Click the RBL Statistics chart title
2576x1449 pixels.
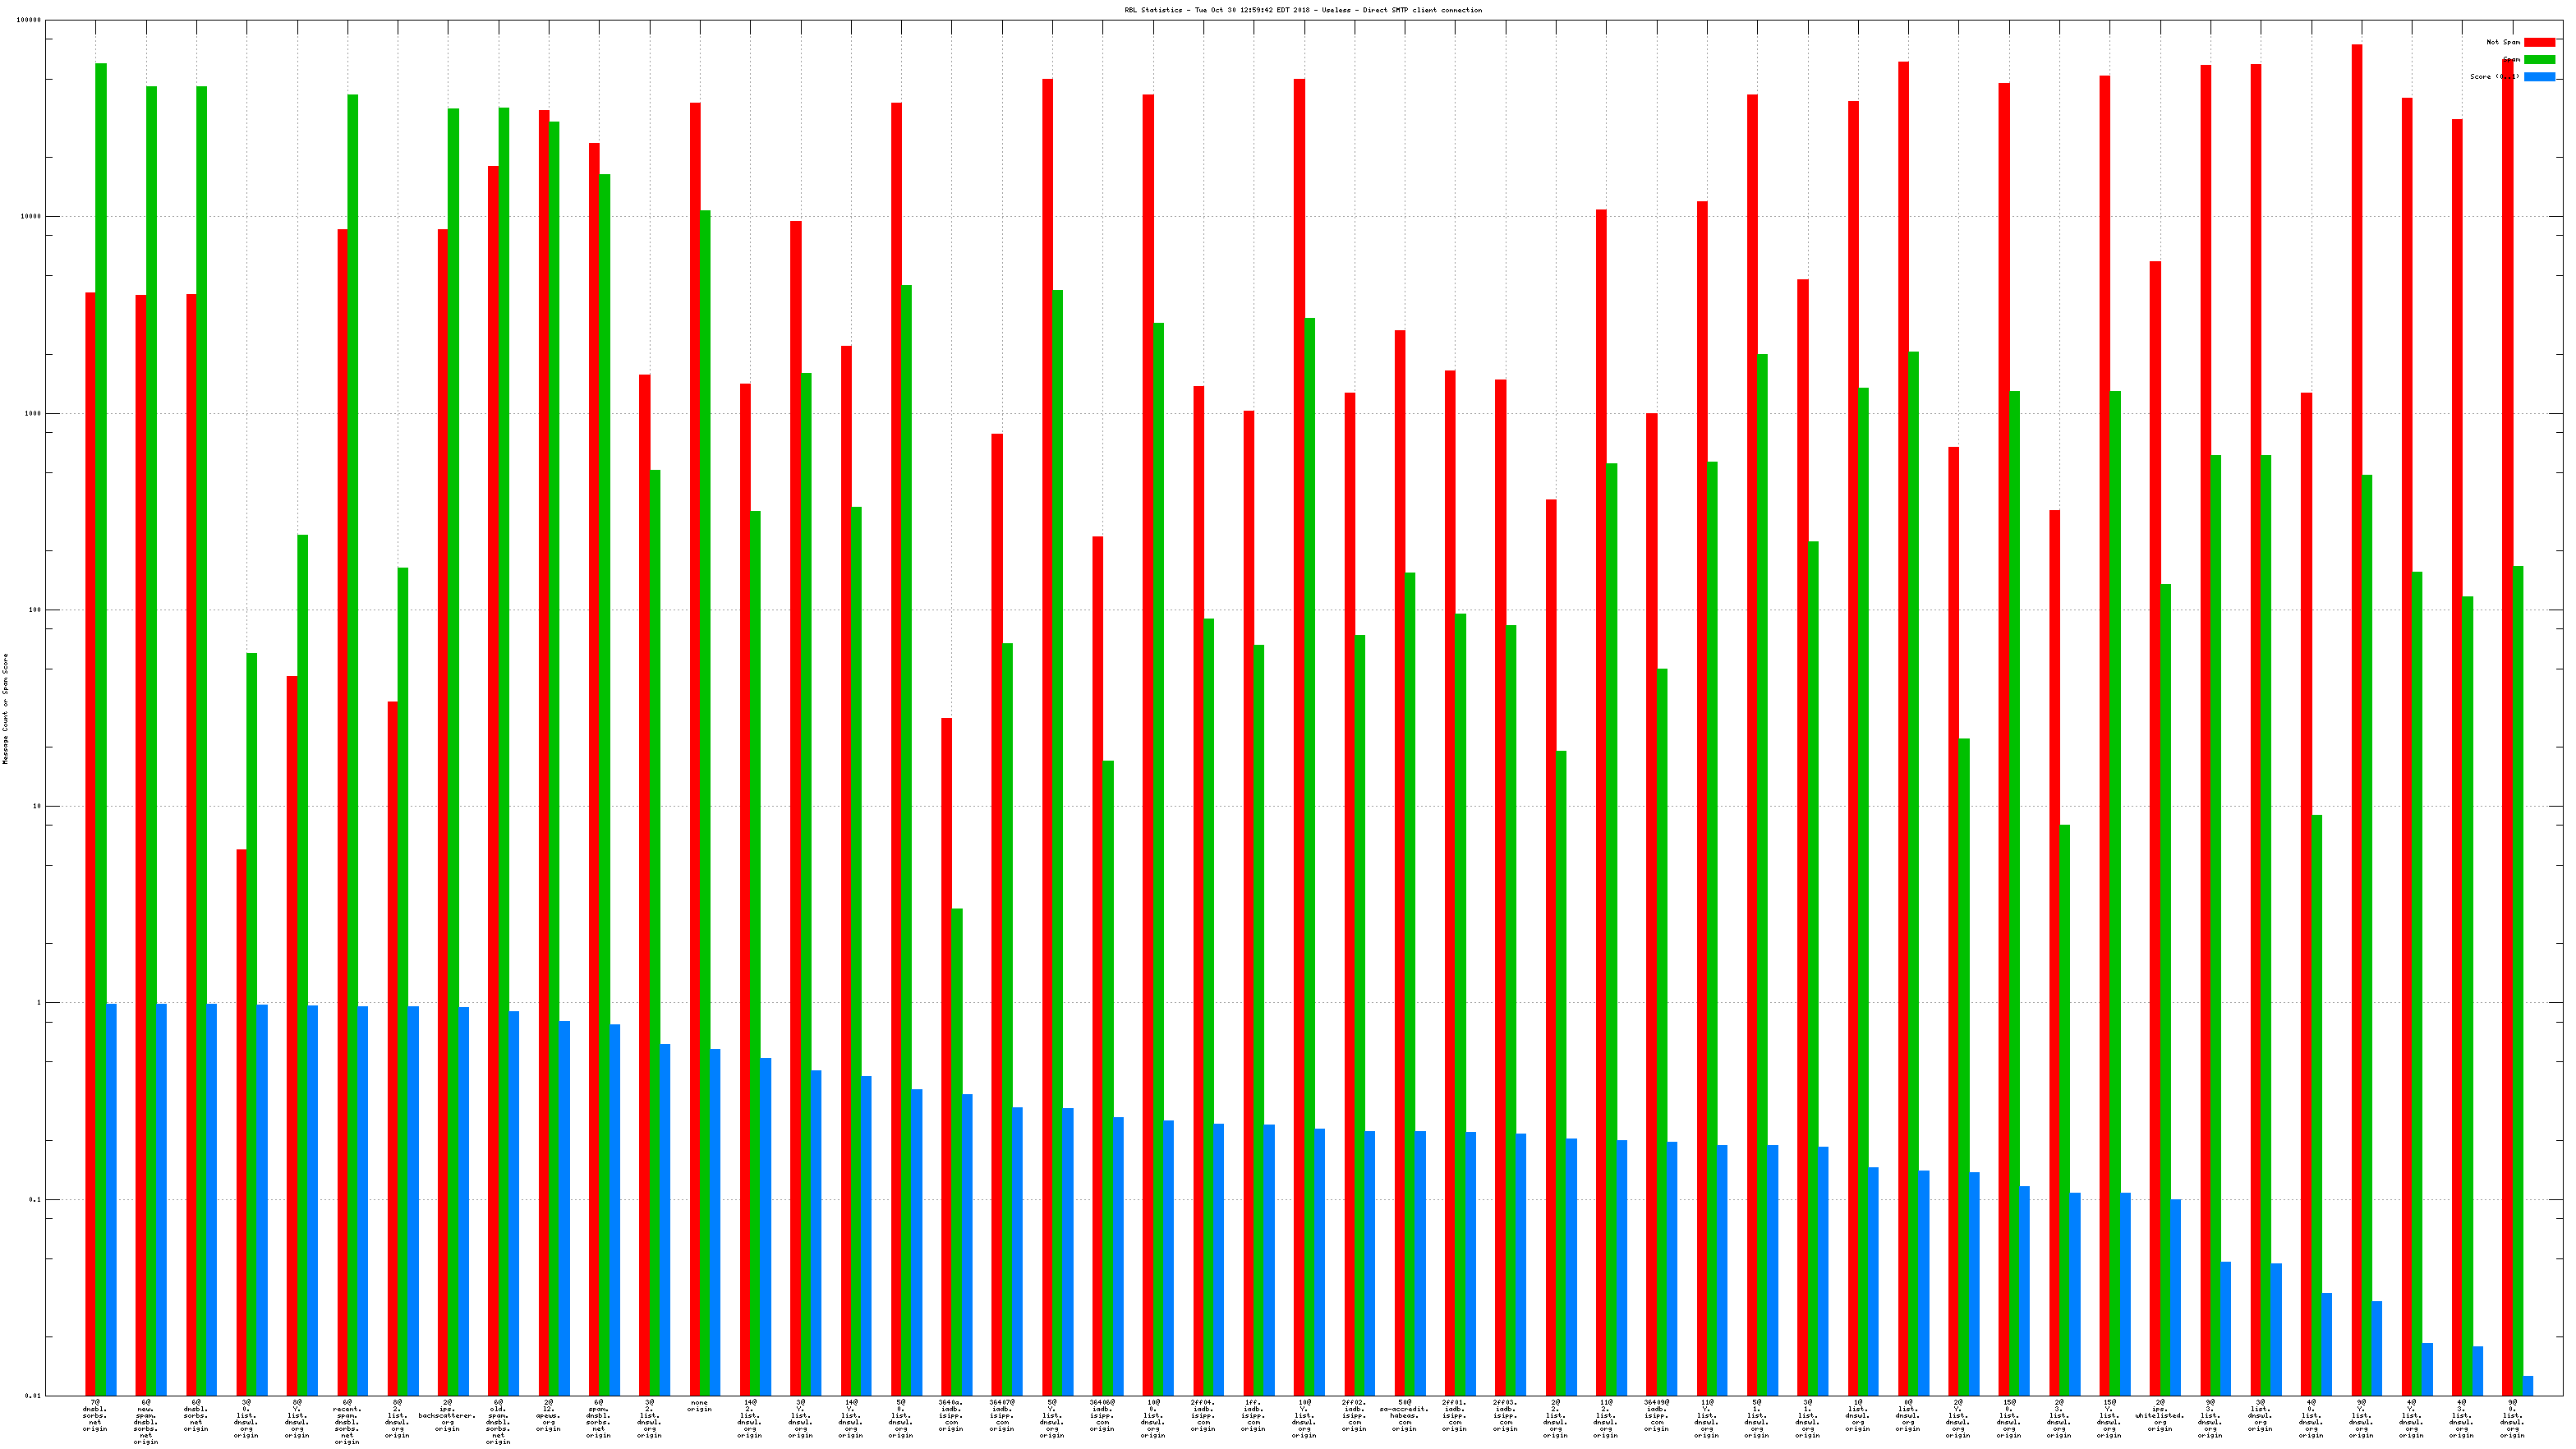coord(1303,10)
